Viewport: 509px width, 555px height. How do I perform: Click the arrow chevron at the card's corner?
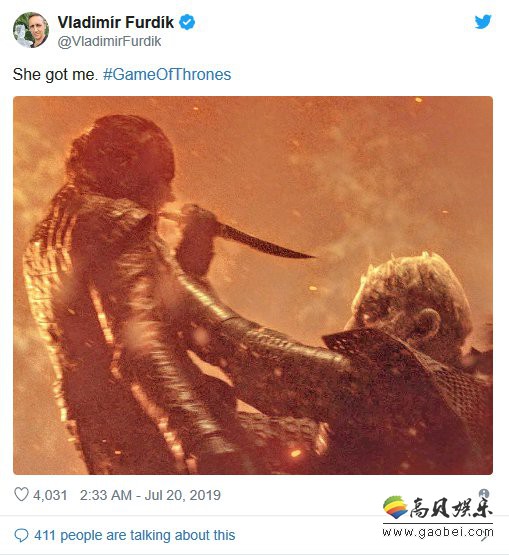486,537
